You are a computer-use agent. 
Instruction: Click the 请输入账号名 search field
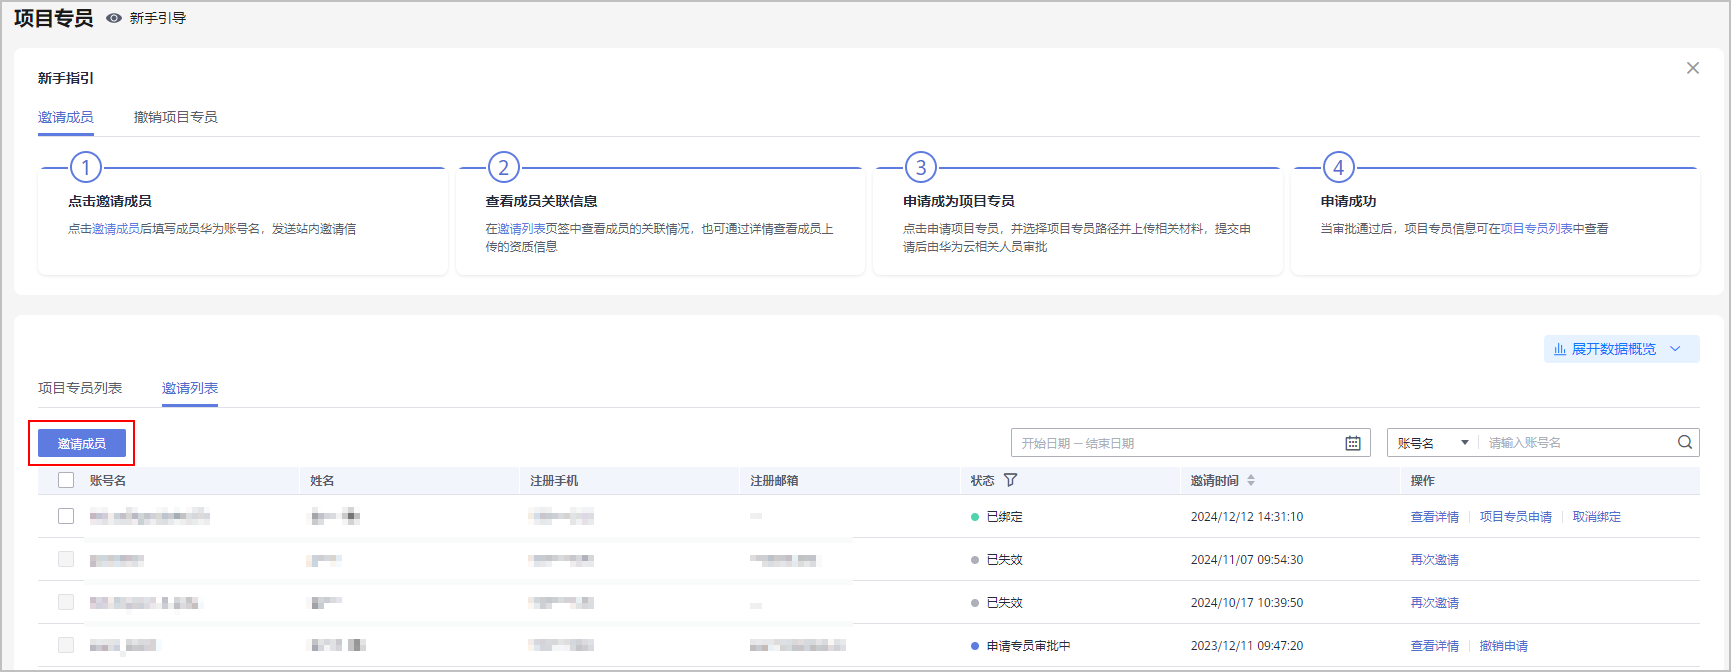[1578, 443]
